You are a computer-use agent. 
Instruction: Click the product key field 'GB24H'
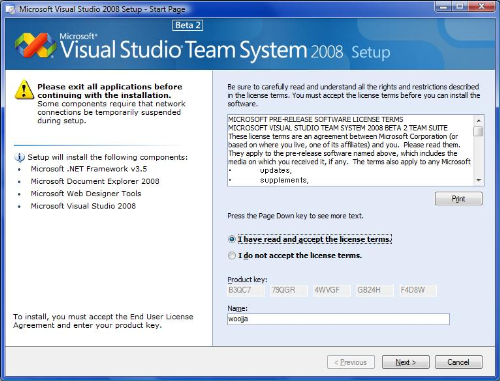375,290
